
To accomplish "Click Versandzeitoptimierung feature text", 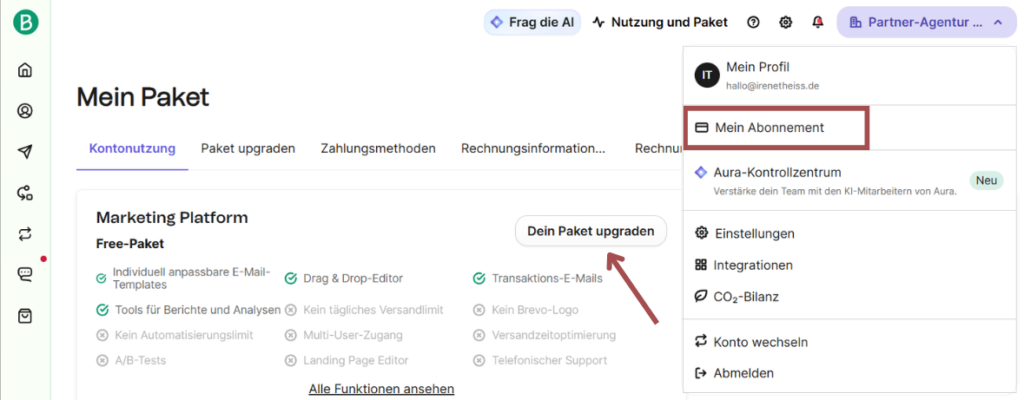I will coord(554,335).
